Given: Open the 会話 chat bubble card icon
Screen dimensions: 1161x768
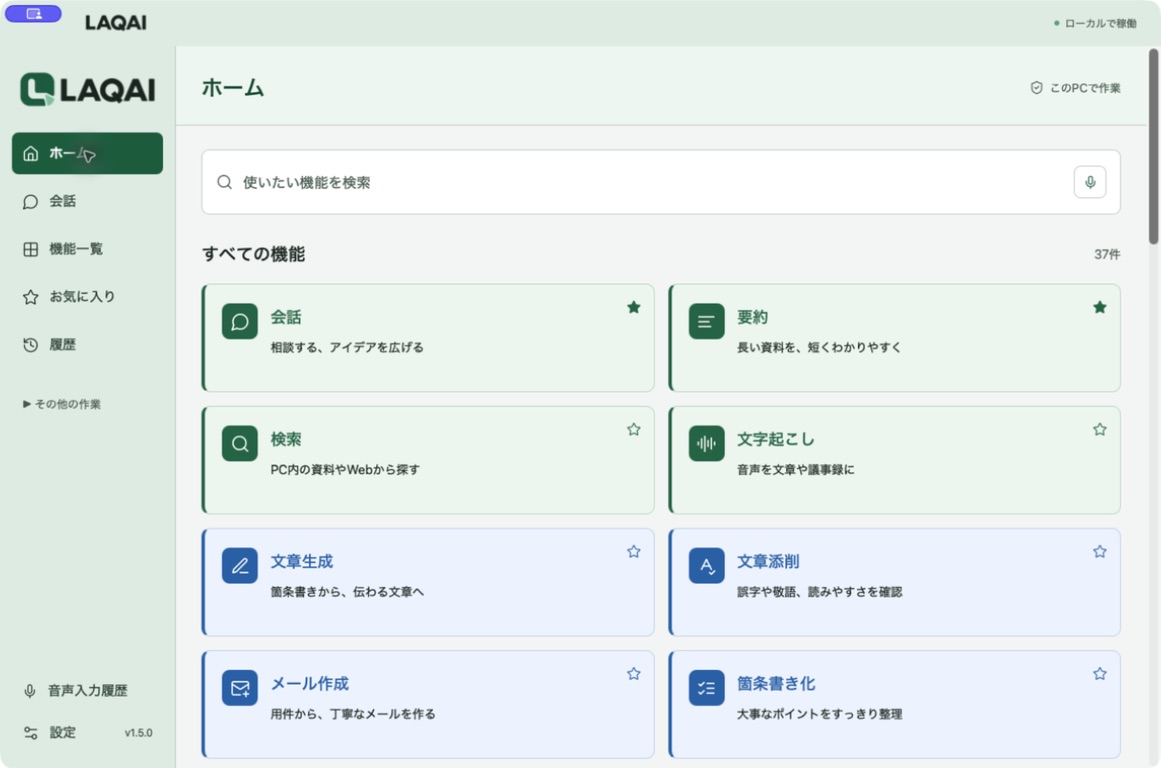Looking at the screenshot, I should point(240,321).
